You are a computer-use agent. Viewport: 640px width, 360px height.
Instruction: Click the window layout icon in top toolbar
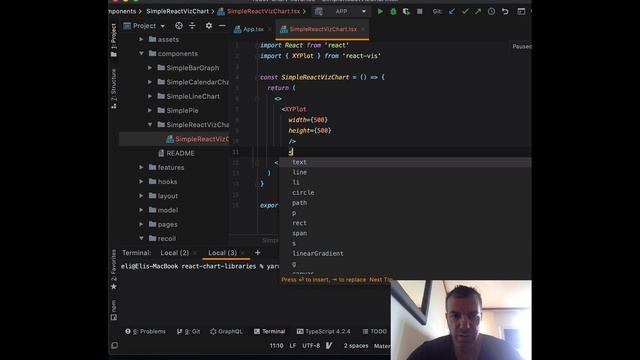[521, 11]
